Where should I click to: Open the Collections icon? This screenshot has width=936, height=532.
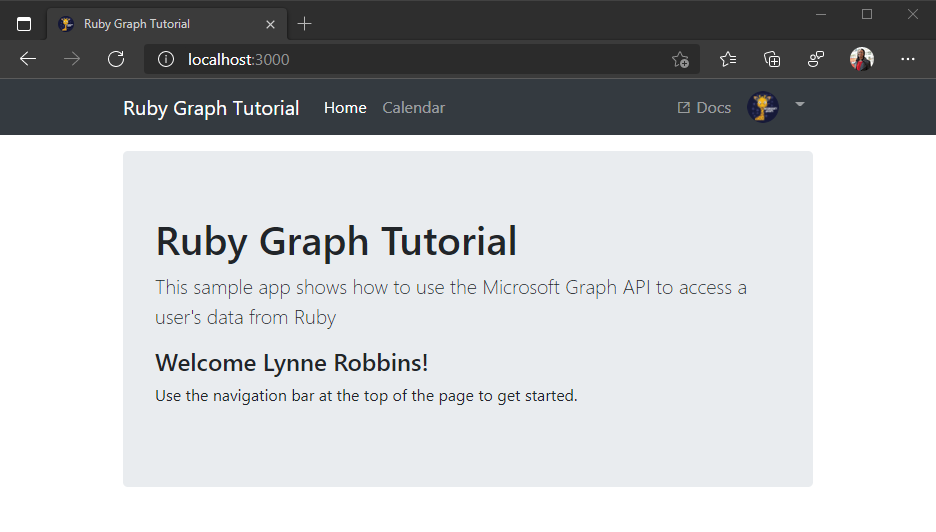(x=772, y=59)
